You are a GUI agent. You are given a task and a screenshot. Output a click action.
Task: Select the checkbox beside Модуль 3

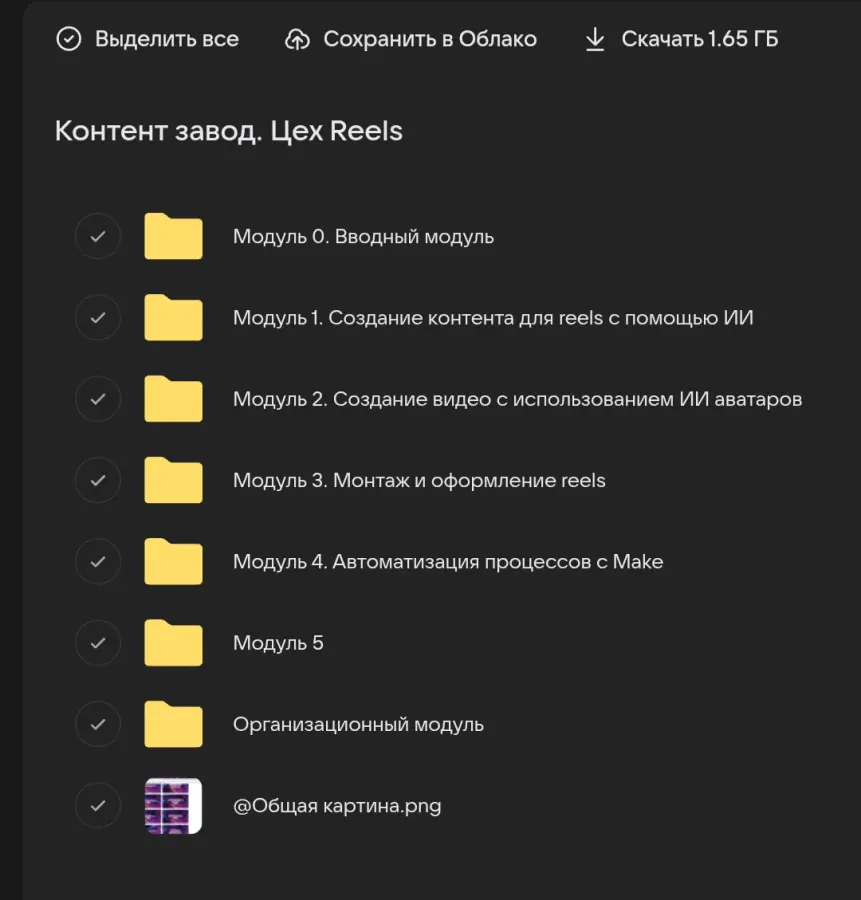point(98,480)
